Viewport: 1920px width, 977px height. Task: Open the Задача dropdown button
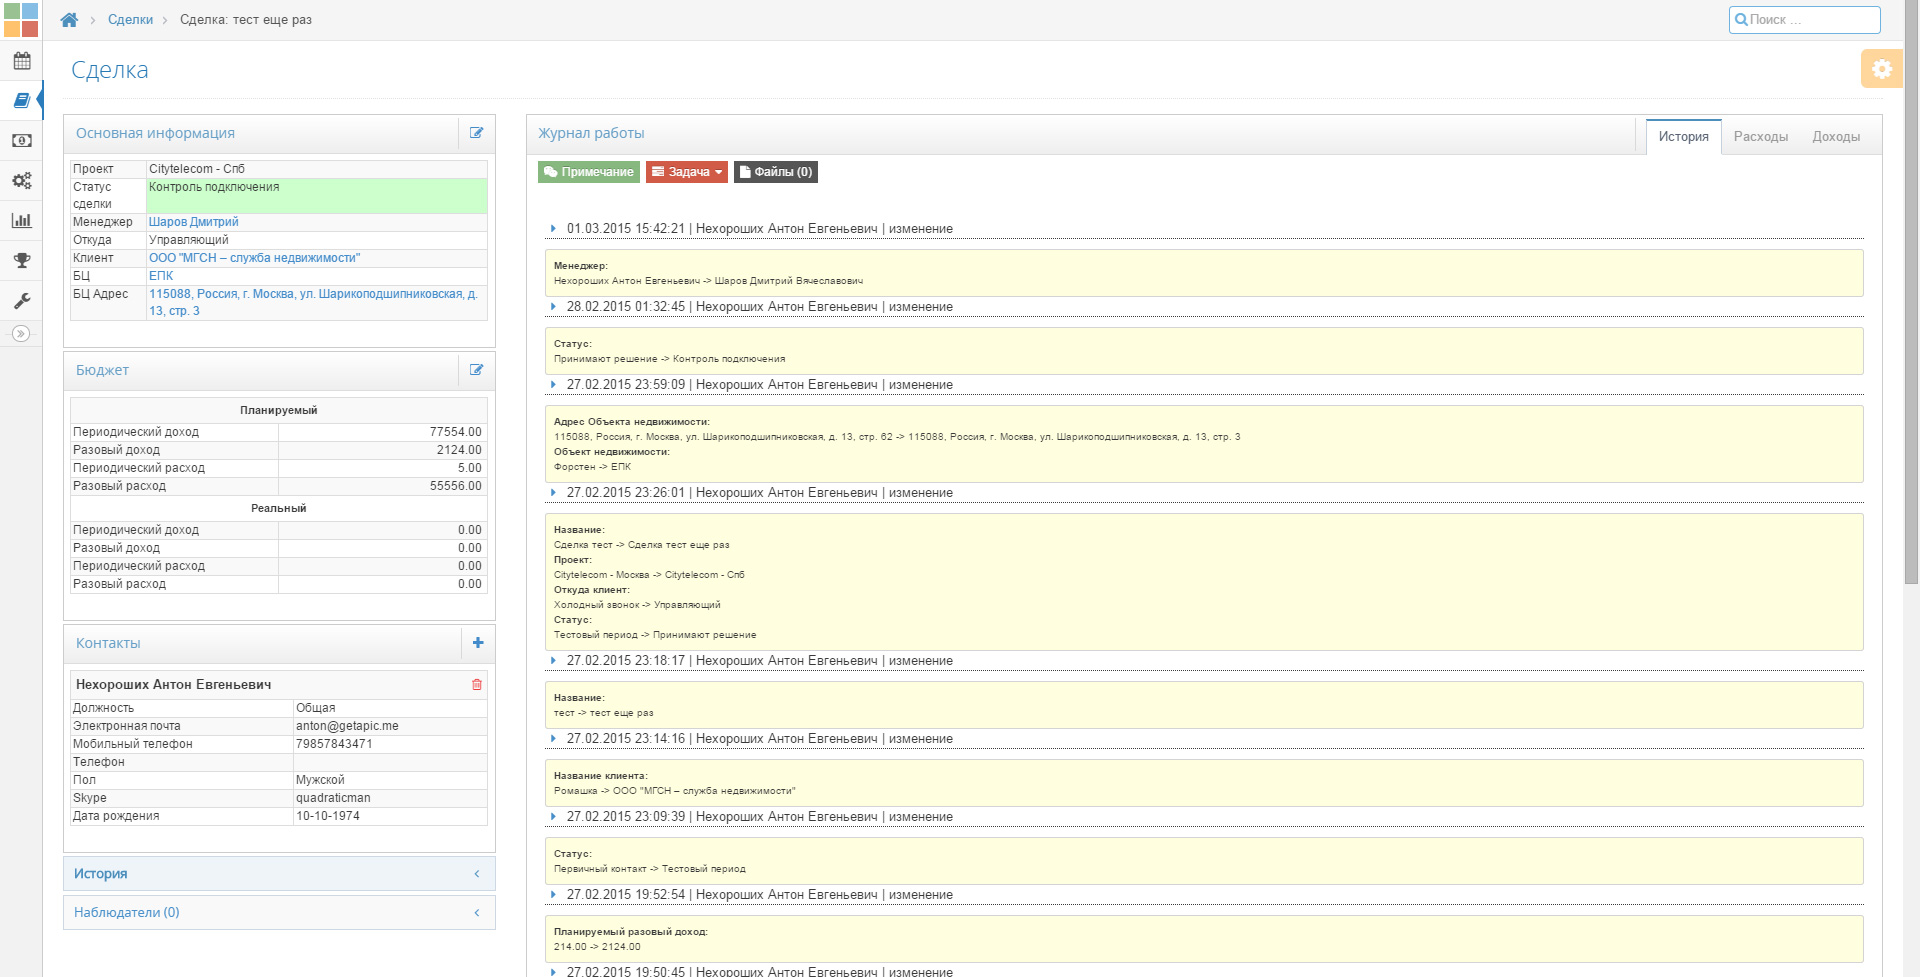(687, 172)
